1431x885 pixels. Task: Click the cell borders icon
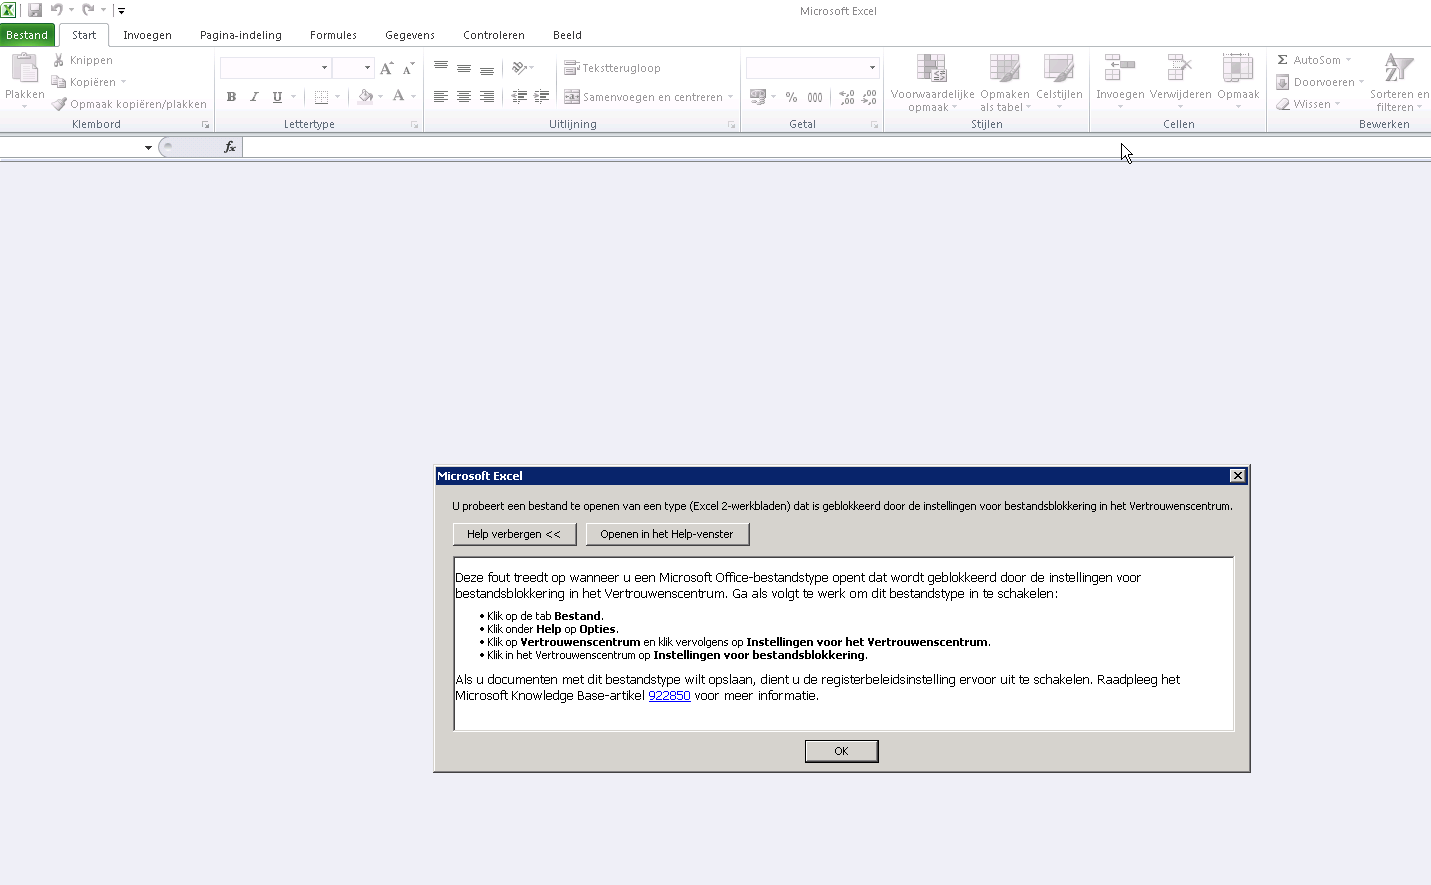[x=321, y=97]
